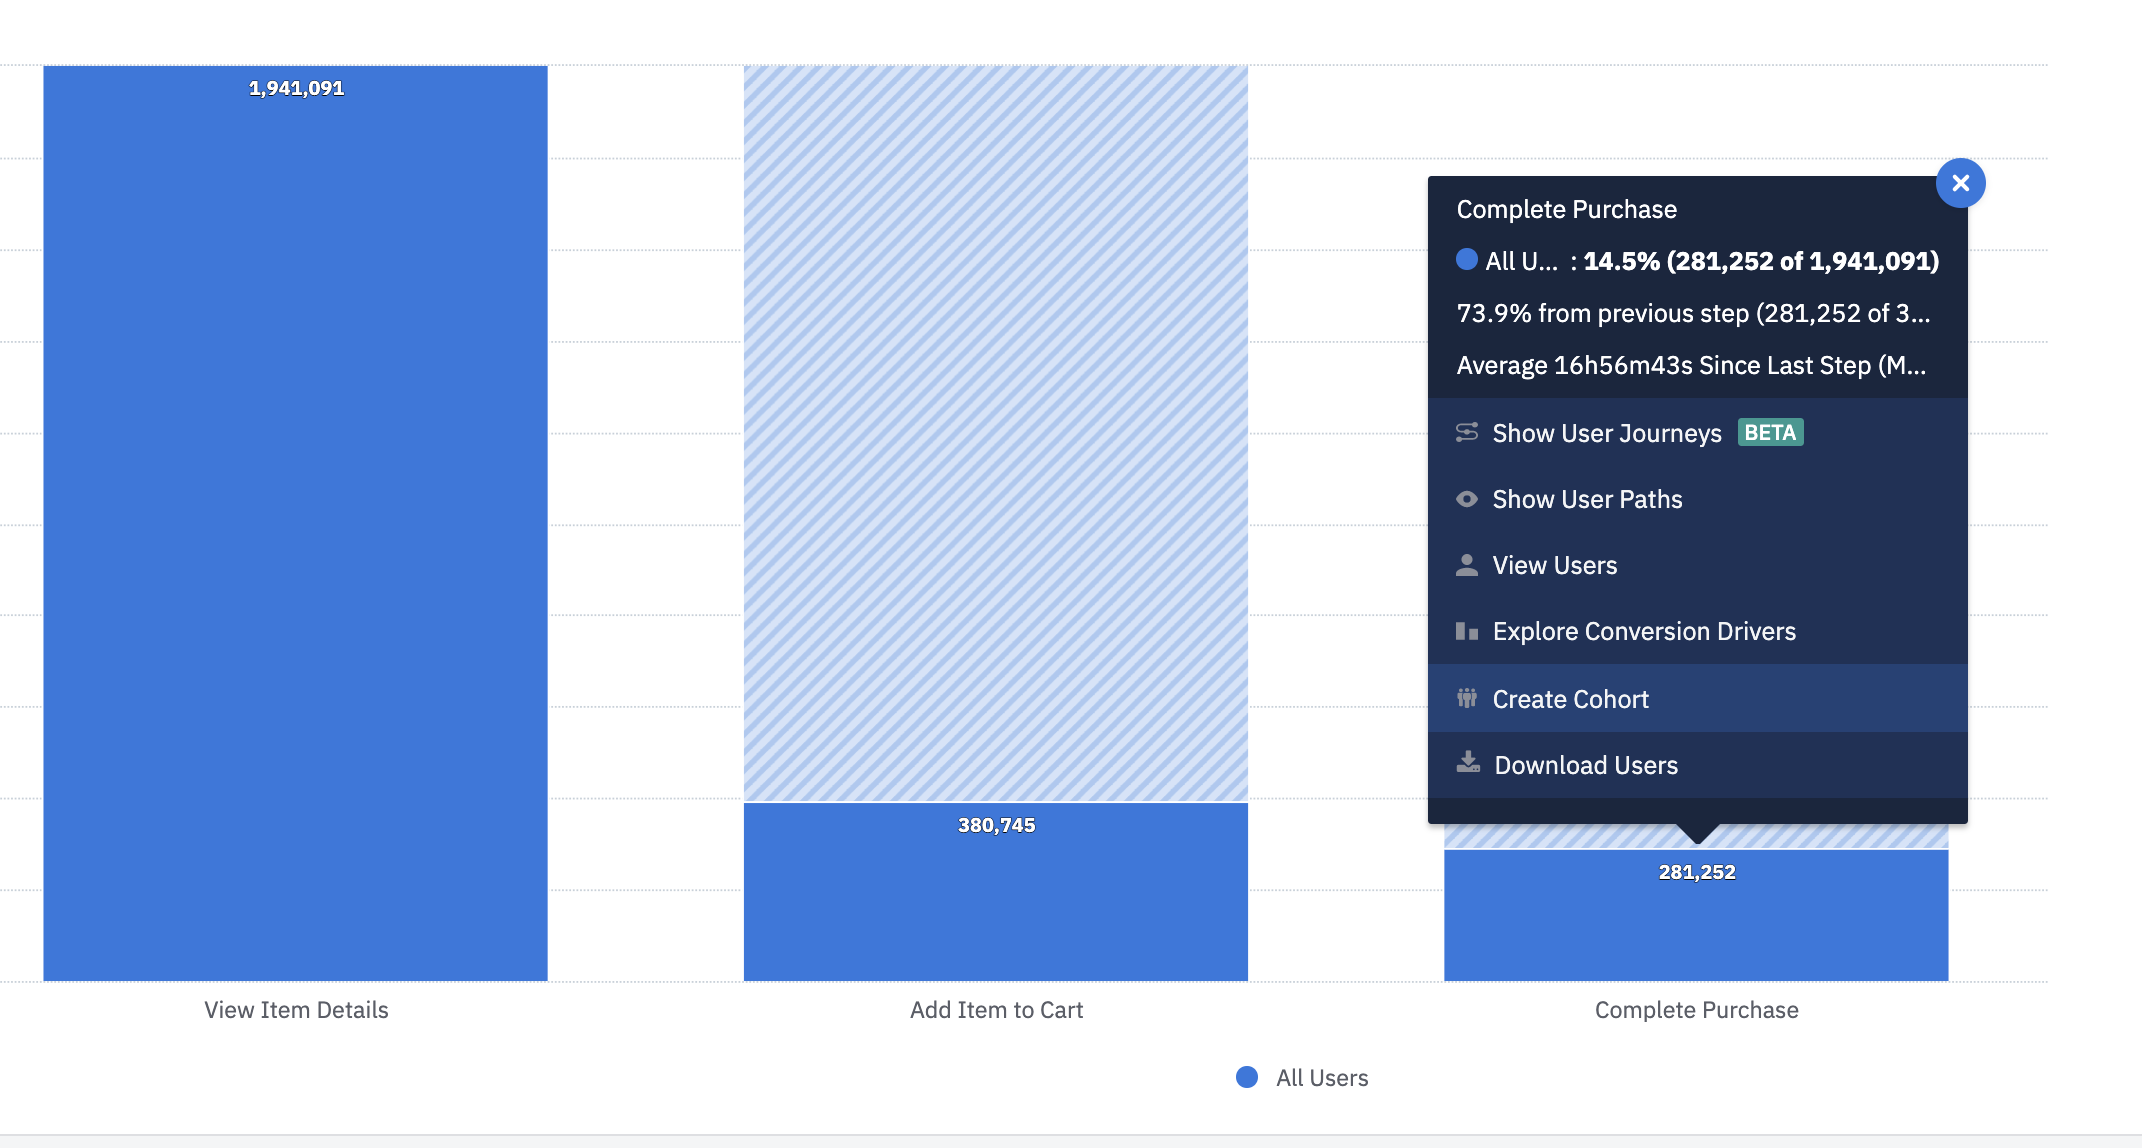Close the Complete Purchase tooltip popup
Viewport: 2142px width, 1148px height.
tap(1960, 183)
